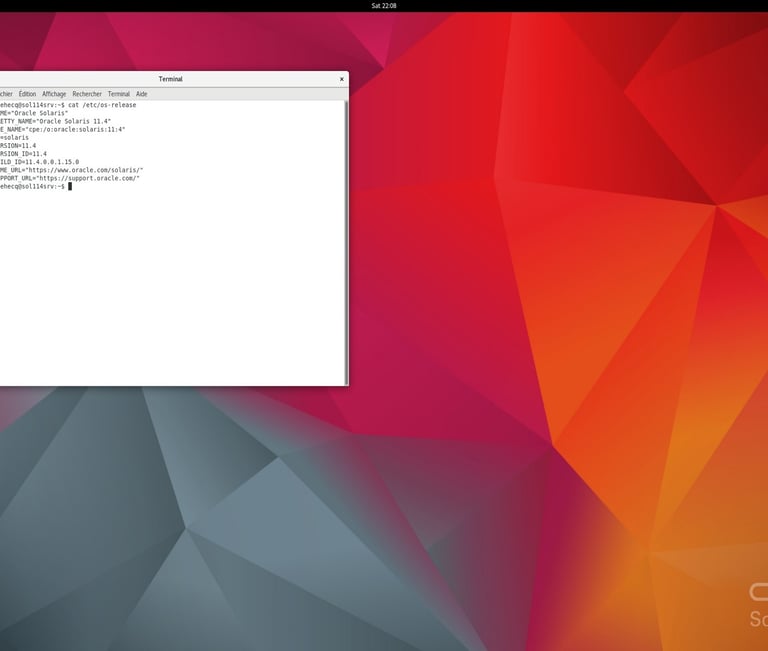Click the clock showing Sat 22:08
Viewport: 768px width, 651px height.
(384, 6)
